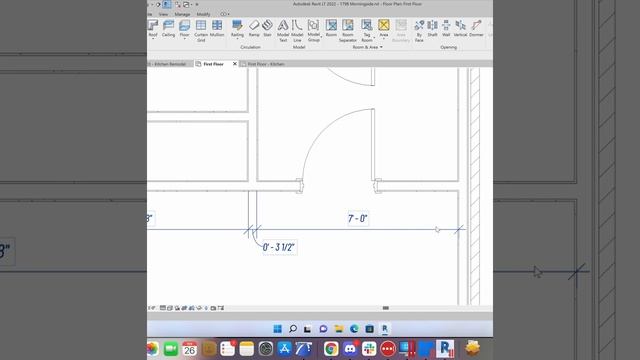
Task: Open File Explorer from Windows taskbar
Action: [339, 329]
